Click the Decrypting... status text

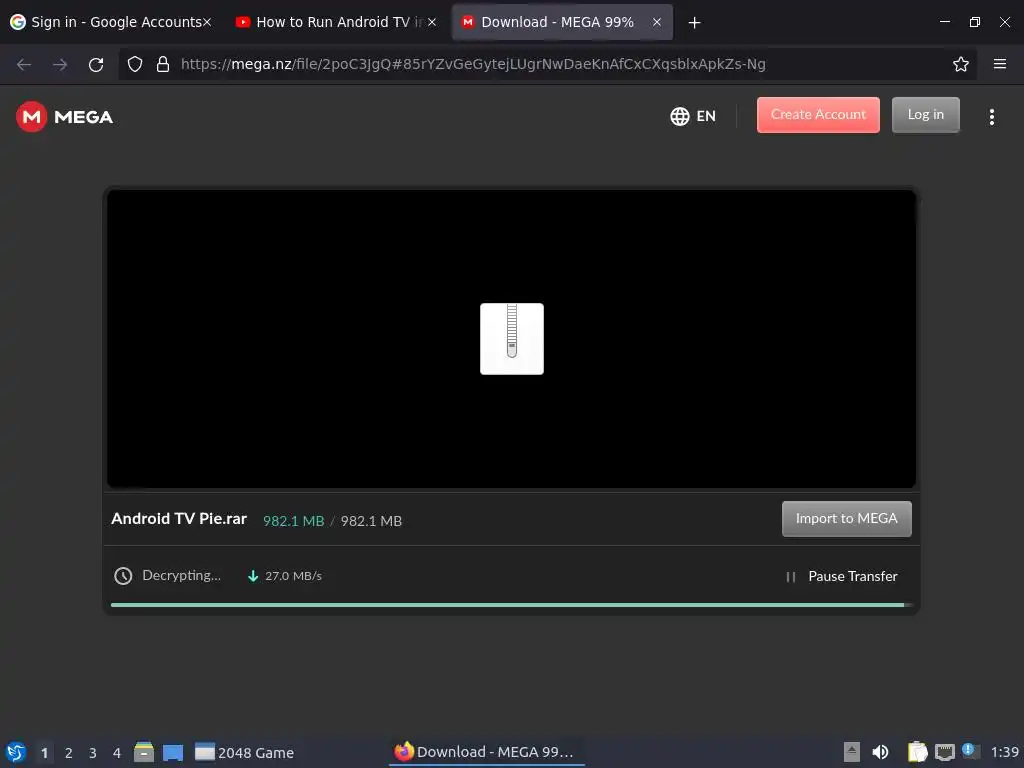click(x=182, y=575)
